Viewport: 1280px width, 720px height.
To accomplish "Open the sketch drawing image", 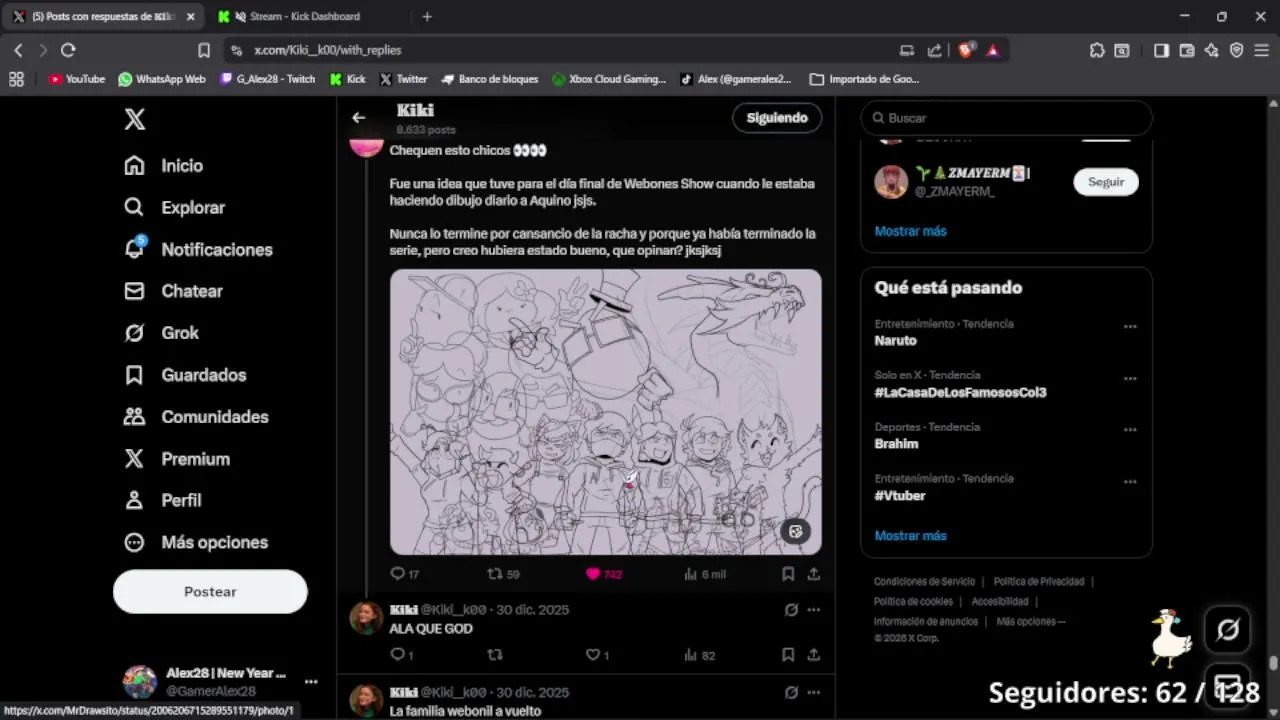I will pos(605,411).
